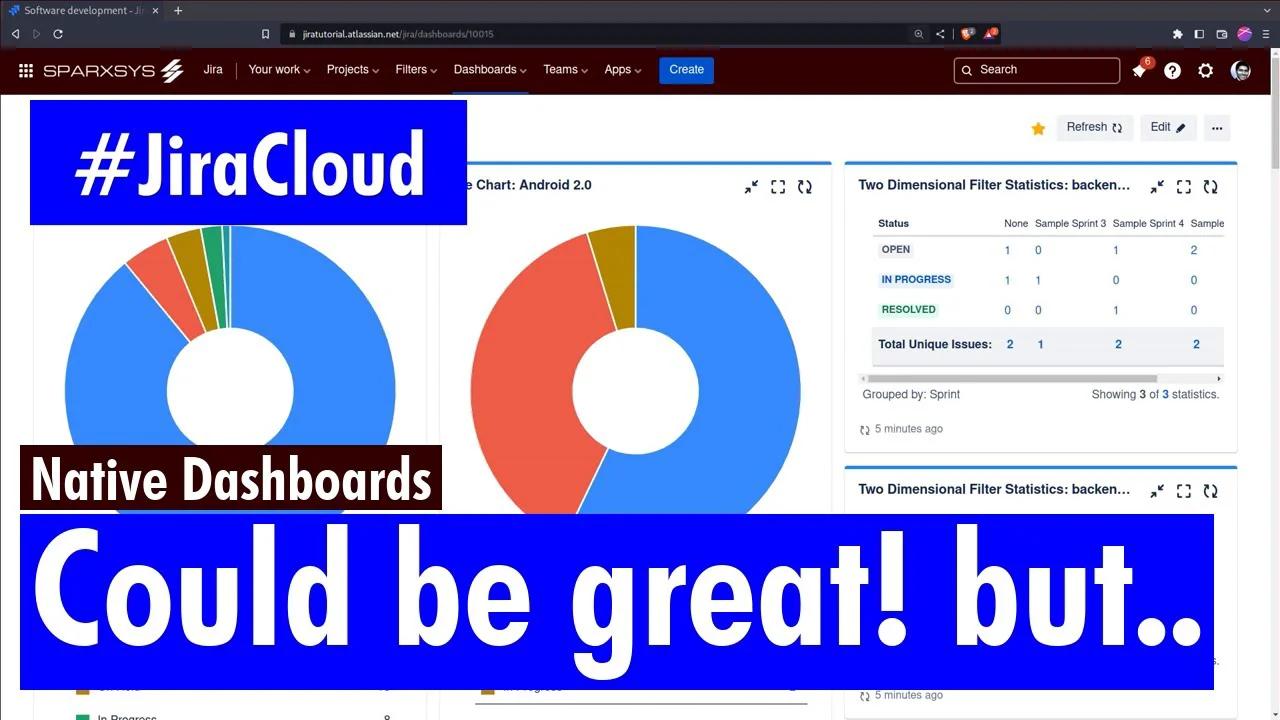Click the Create button

click(x=686, y=70)
